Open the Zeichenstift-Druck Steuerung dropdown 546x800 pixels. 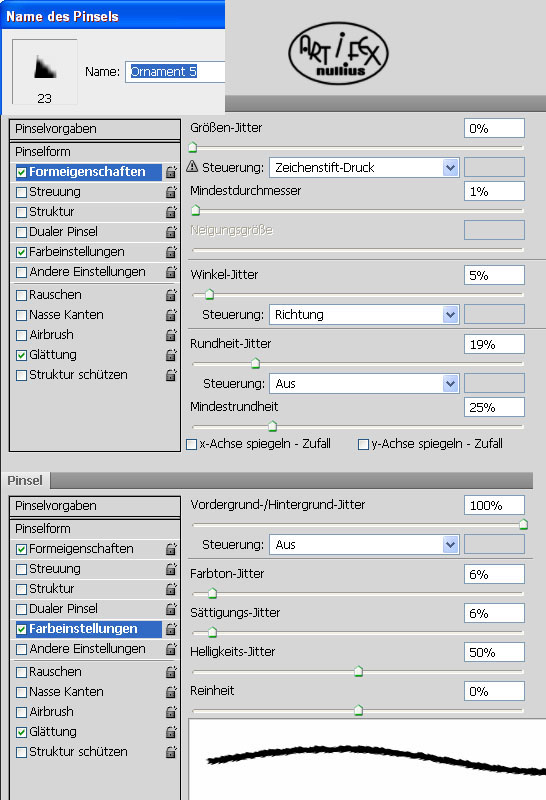point(364,167)
